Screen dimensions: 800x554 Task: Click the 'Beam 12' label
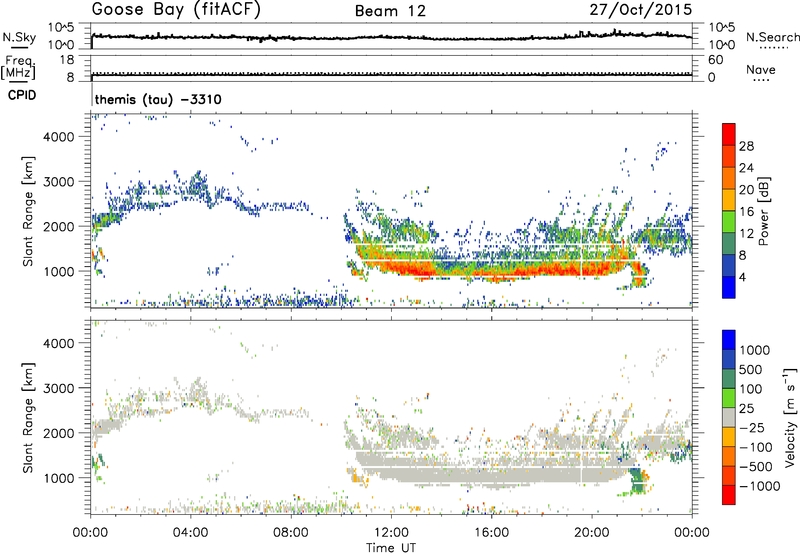pos(390,11)
